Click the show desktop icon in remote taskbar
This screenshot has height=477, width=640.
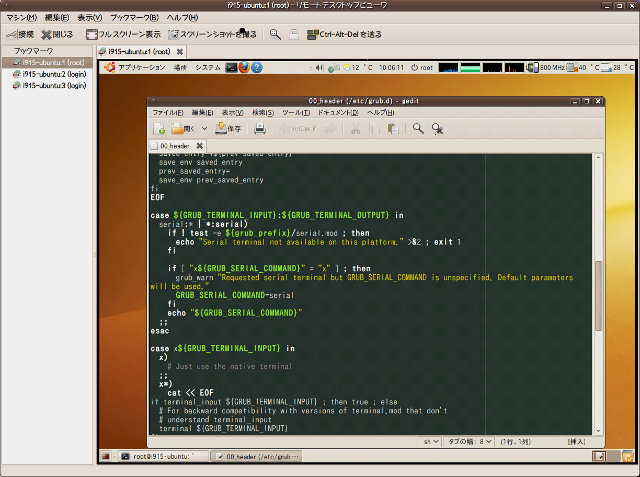click(106, 456)
